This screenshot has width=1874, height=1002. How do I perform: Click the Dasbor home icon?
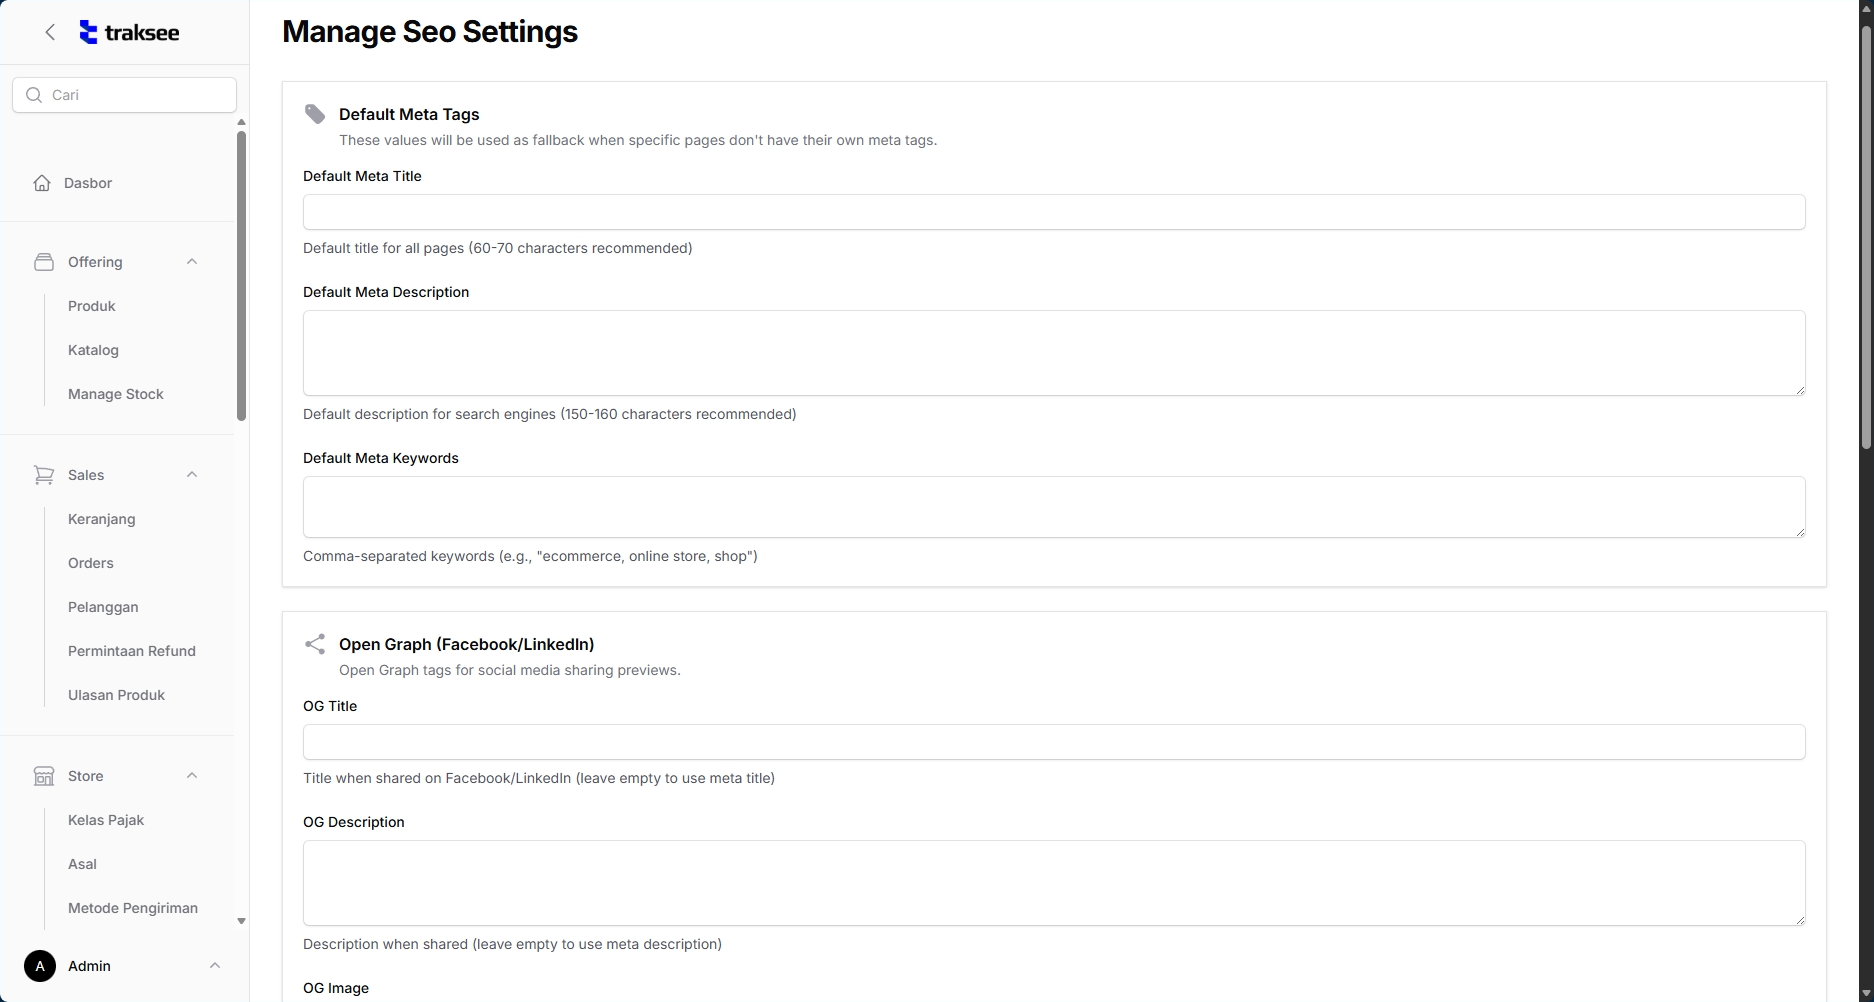click(42, 183)
